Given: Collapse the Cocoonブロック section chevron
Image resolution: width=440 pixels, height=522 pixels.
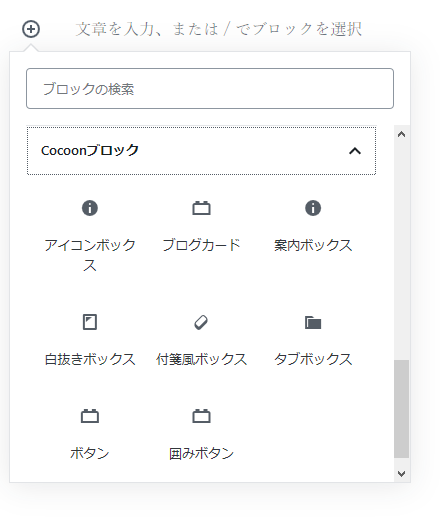Looking at the screenshot, I should (x=355, y=151).
